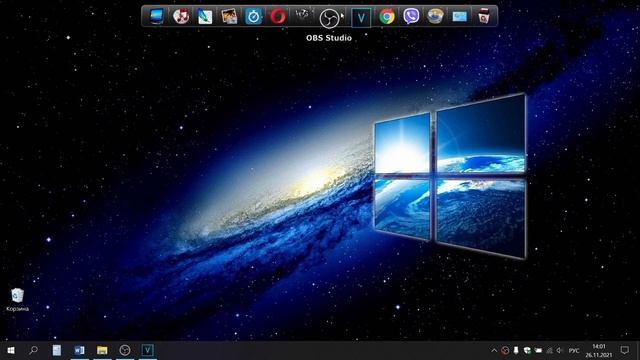The height and width of the screenshot is (360, 640).
Task: Open the photos pictures icon in dock
Action: pyautogui.click(x=229, y=17)
